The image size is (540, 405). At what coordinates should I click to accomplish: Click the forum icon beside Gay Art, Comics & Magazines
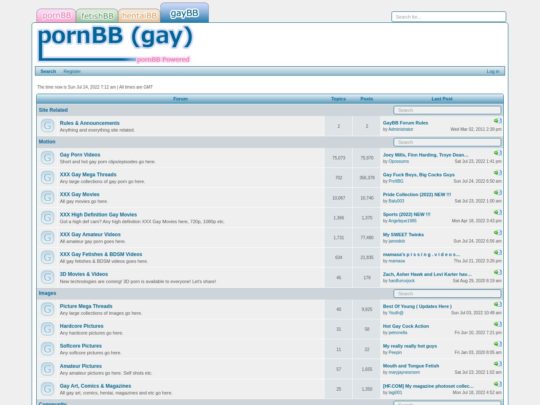48,389
